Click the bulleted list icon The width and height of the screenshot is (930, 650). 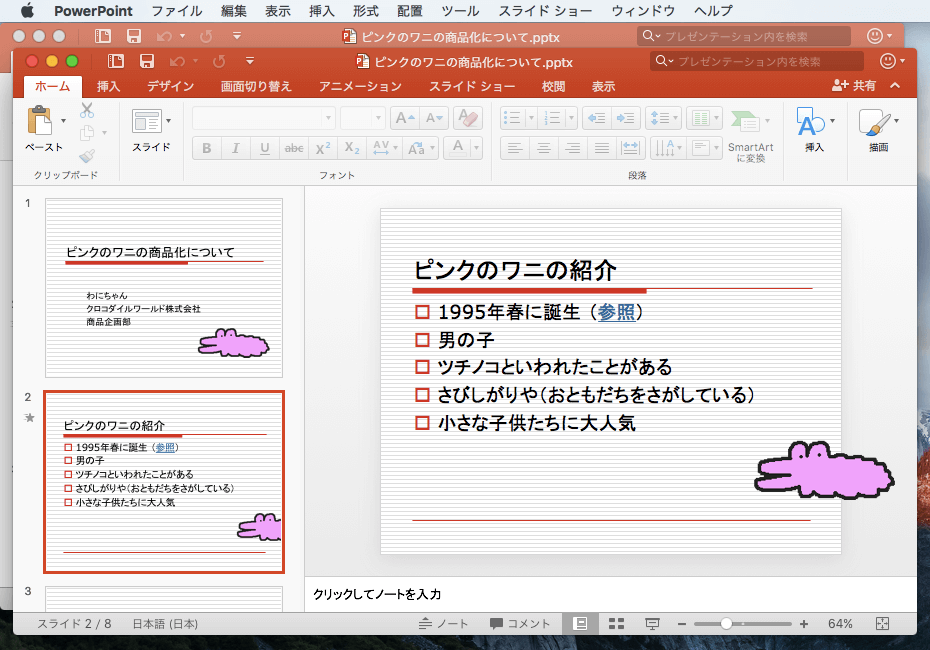512,118
